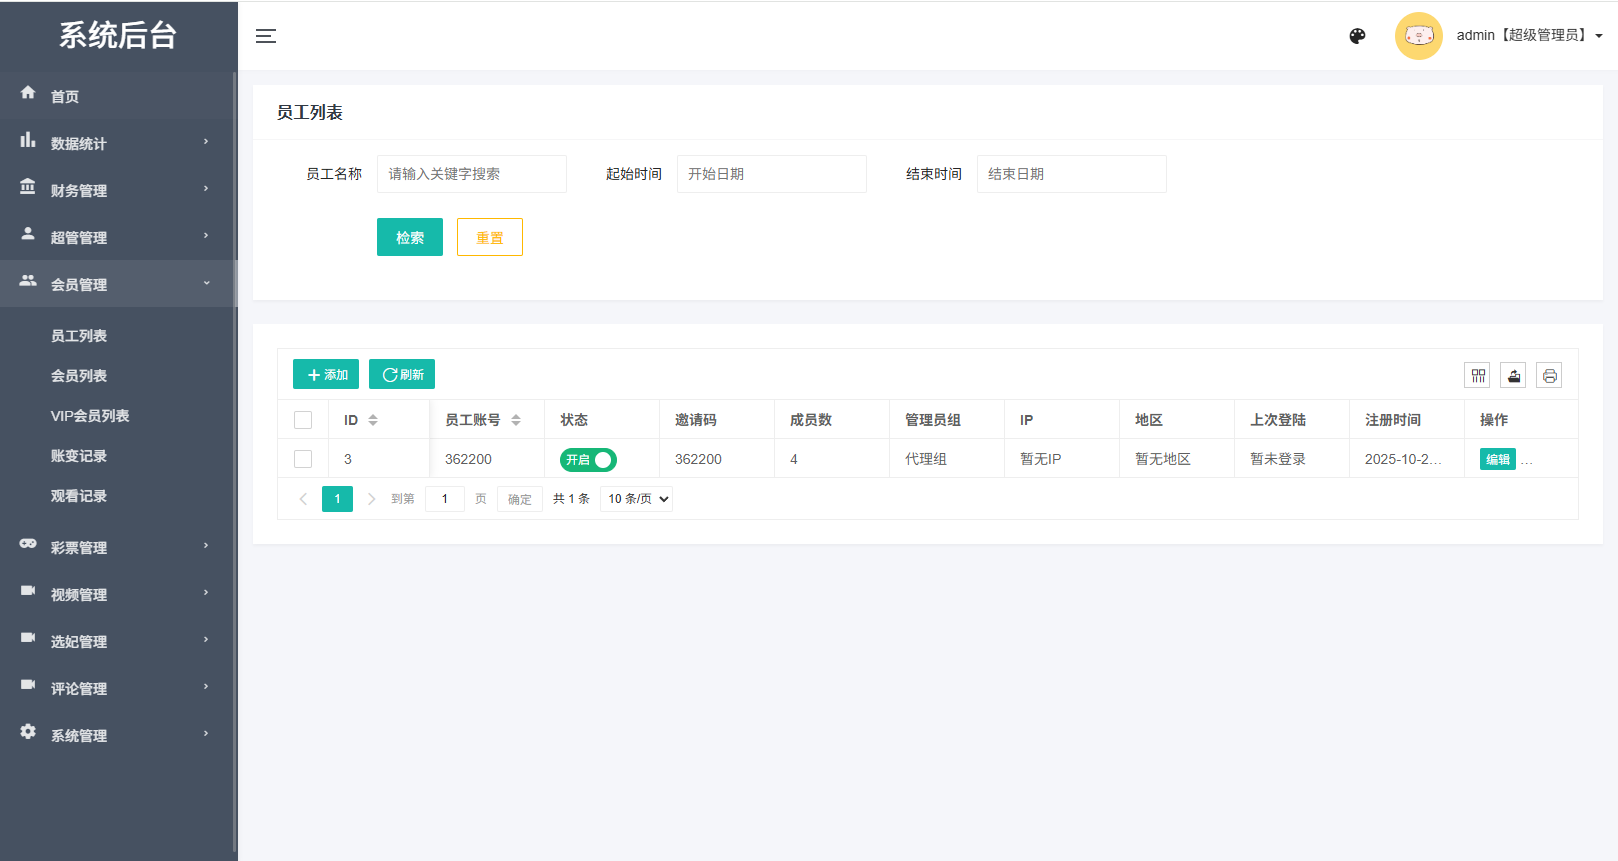This screenshot has width=1618, height=861.
Task: Click the admin avatar image
Action: point(1418,36)
